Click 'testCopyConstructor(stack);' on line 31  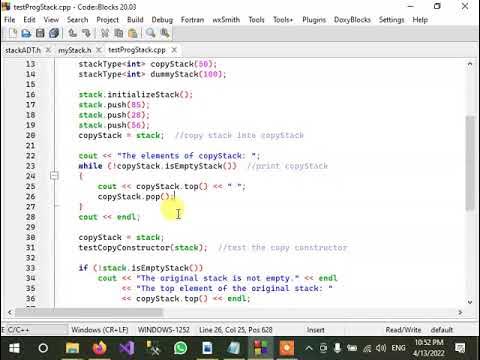[x=143, y=247]
